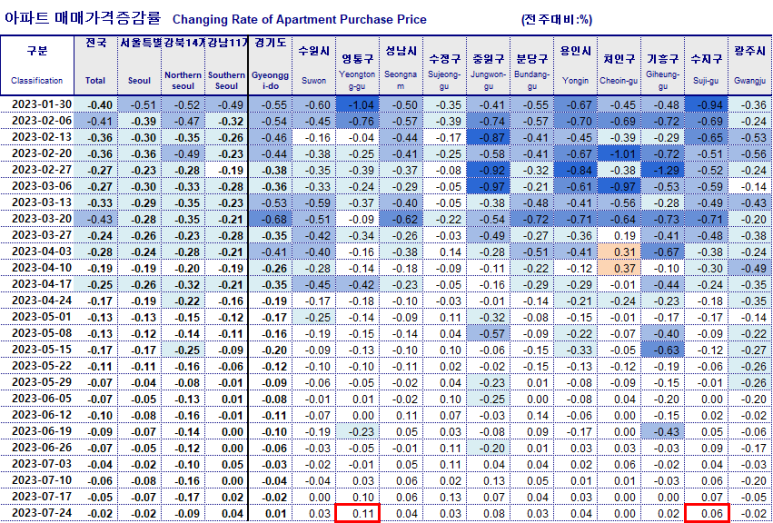The width and height of the screenshot is (773, 523).
Task: Click the date cell '2023-05-22'
Action: (x=37, y=366)
